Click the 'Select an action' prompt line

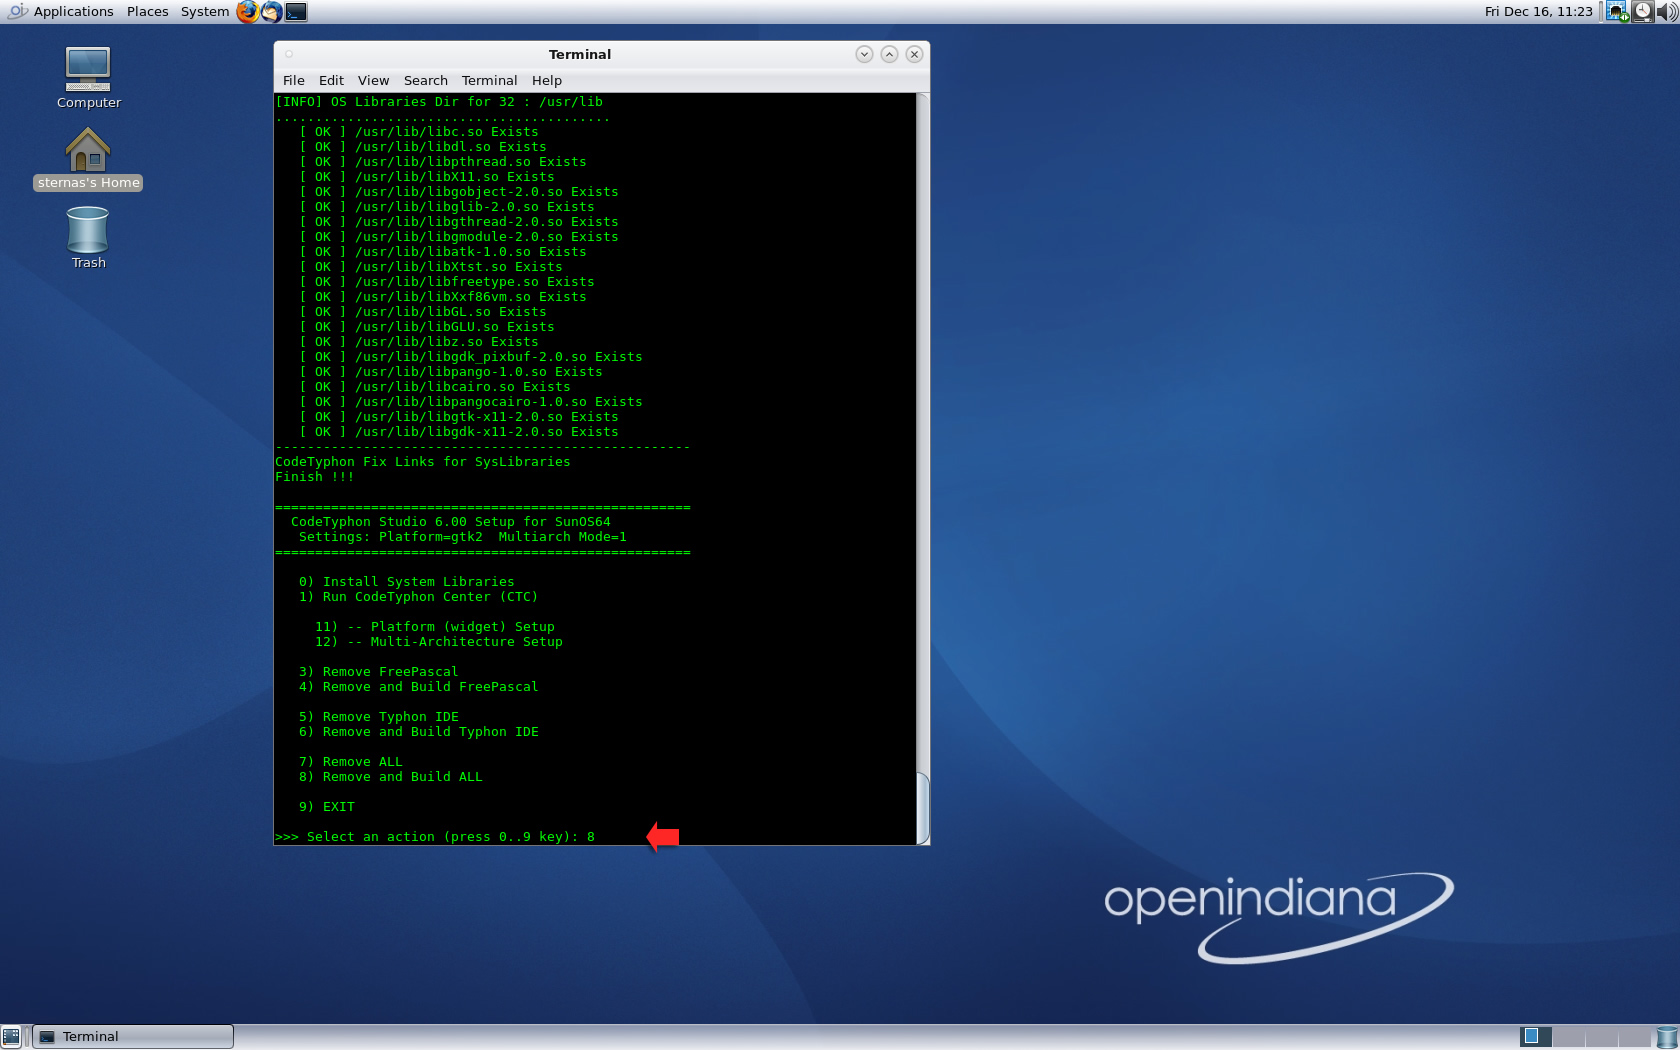point(435,837)
